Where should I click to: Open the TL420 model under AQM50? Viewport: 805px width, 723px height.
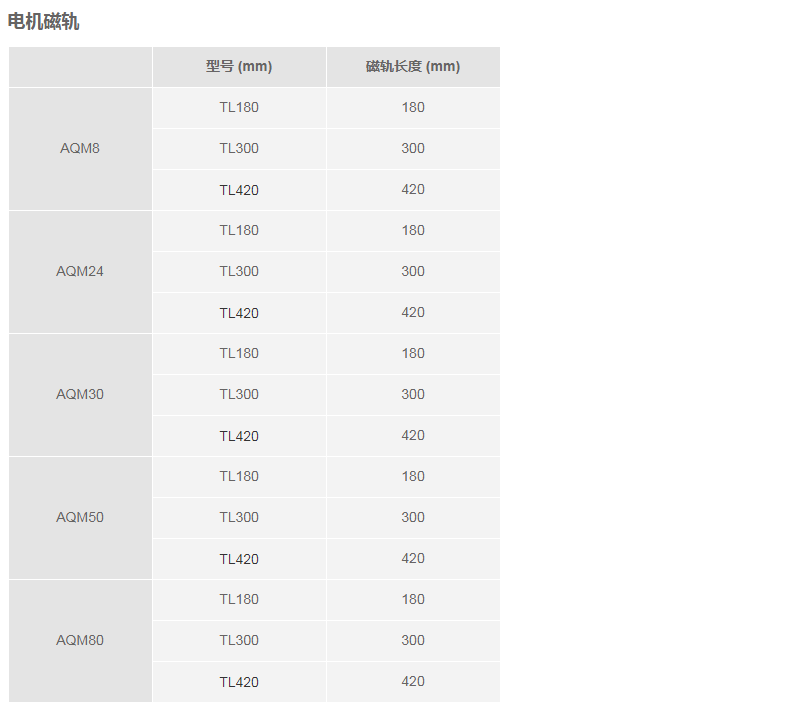click(x=239, y=559)
